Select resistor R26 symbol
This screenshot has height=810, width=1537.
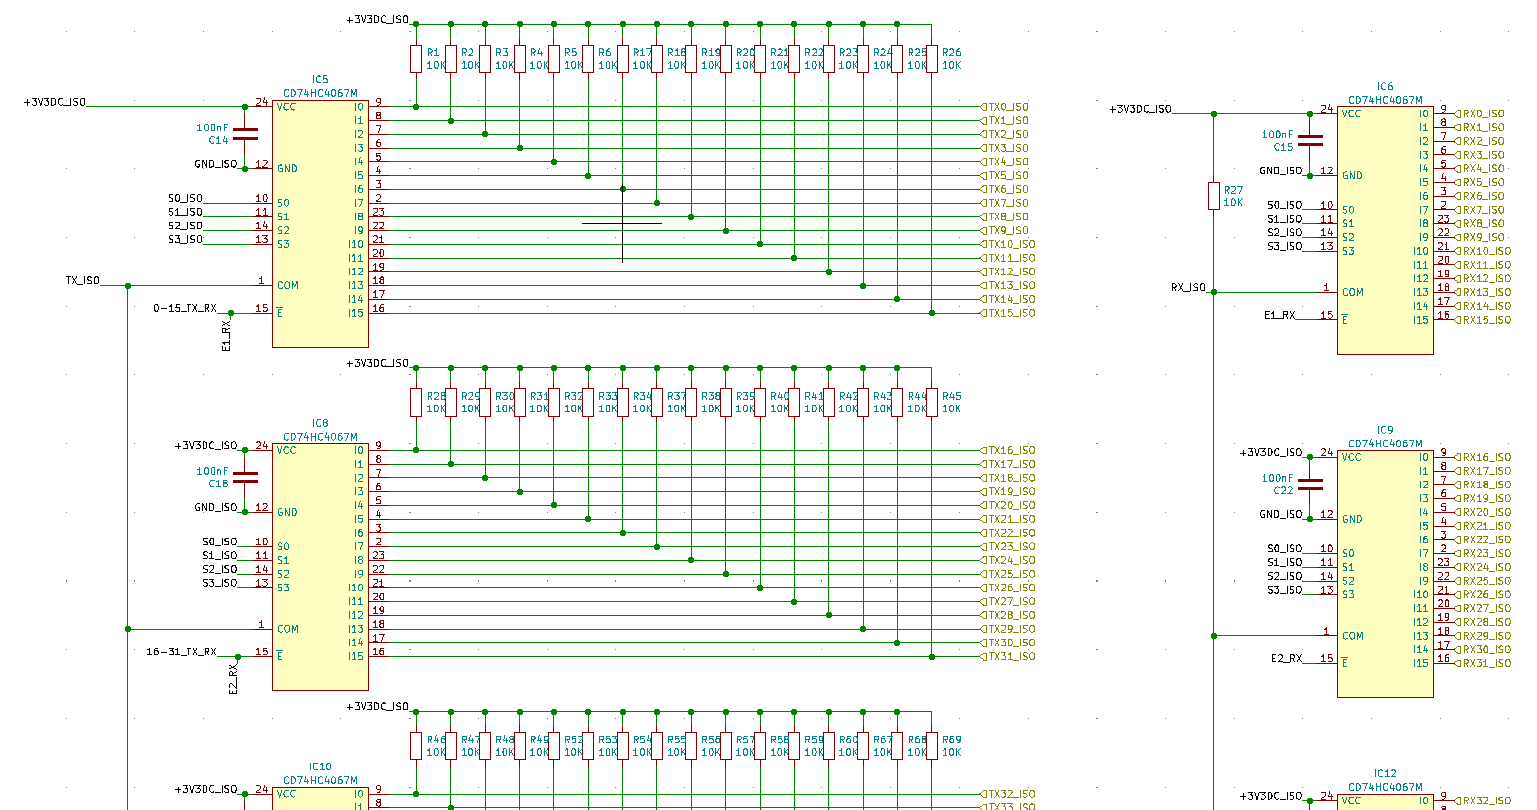pyautogui.click(x=932, y=58)
